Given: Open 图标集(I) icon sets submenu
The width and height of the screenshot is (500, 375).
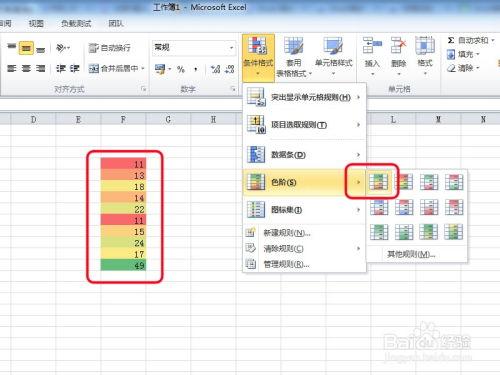Looking at the screenshot, I should (x=304, y=210).
